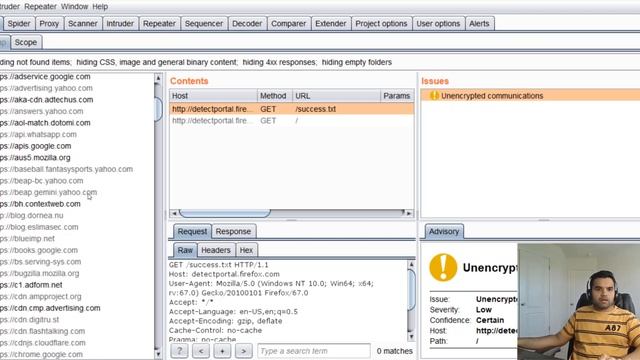
Task: Select aus5.mozilla.org tree entry
Action: point(35,158)
